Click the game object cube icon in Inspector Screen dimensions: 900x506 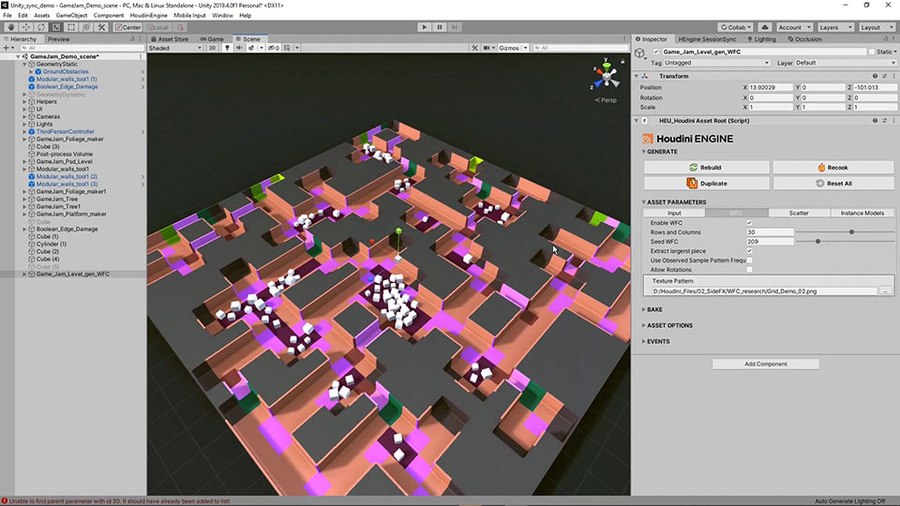point(640,53)
